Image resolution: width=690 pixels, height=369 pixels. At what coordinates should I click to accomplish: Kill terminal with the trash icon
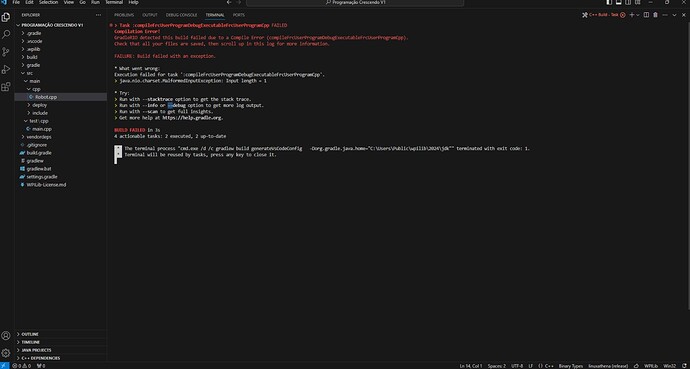(x=655, y=15)
